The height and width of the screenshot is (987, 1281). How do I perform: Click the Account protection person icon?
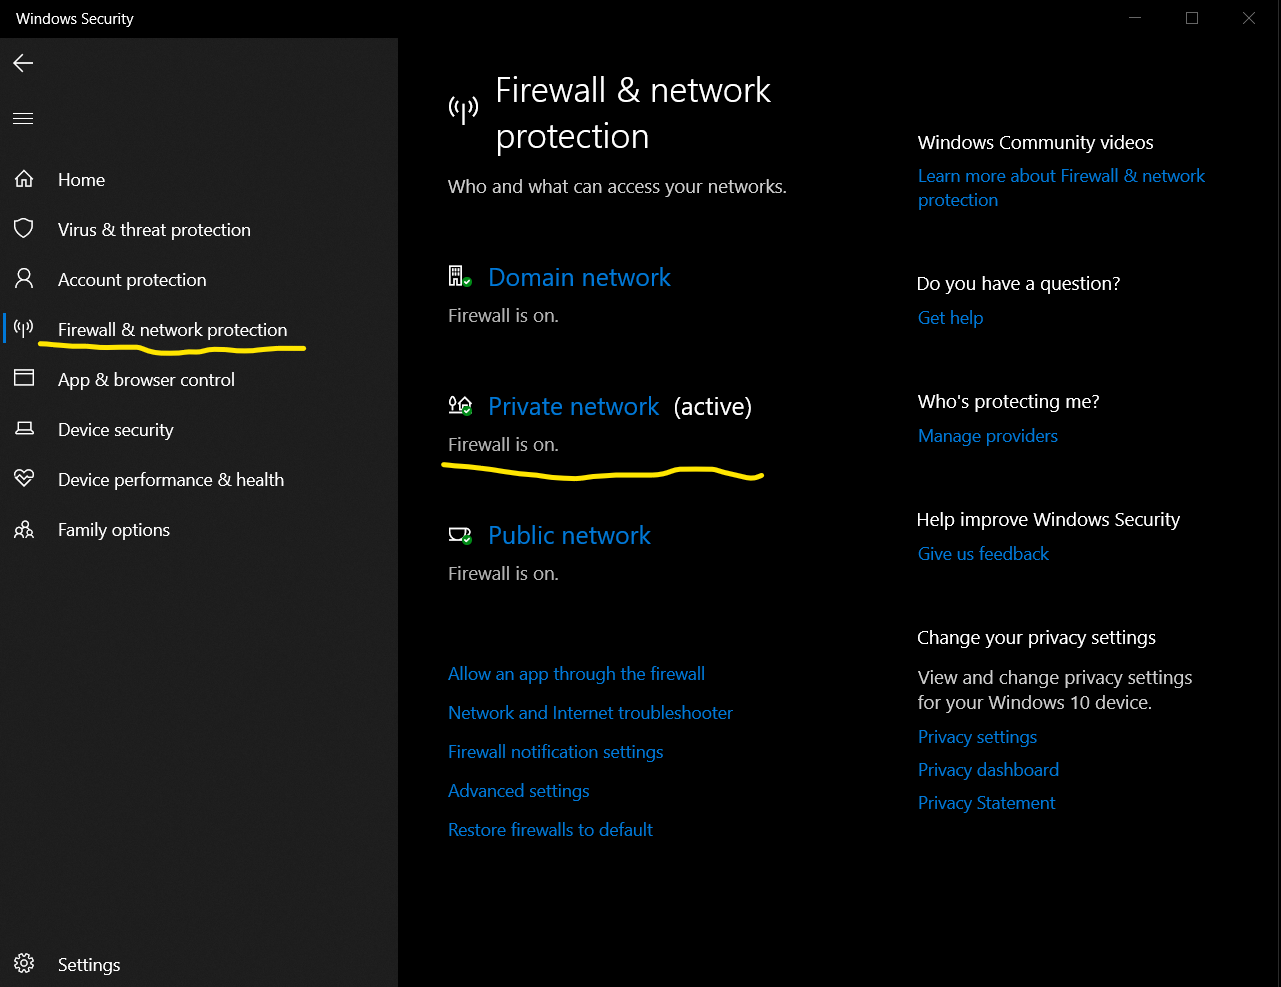point(24,279)
